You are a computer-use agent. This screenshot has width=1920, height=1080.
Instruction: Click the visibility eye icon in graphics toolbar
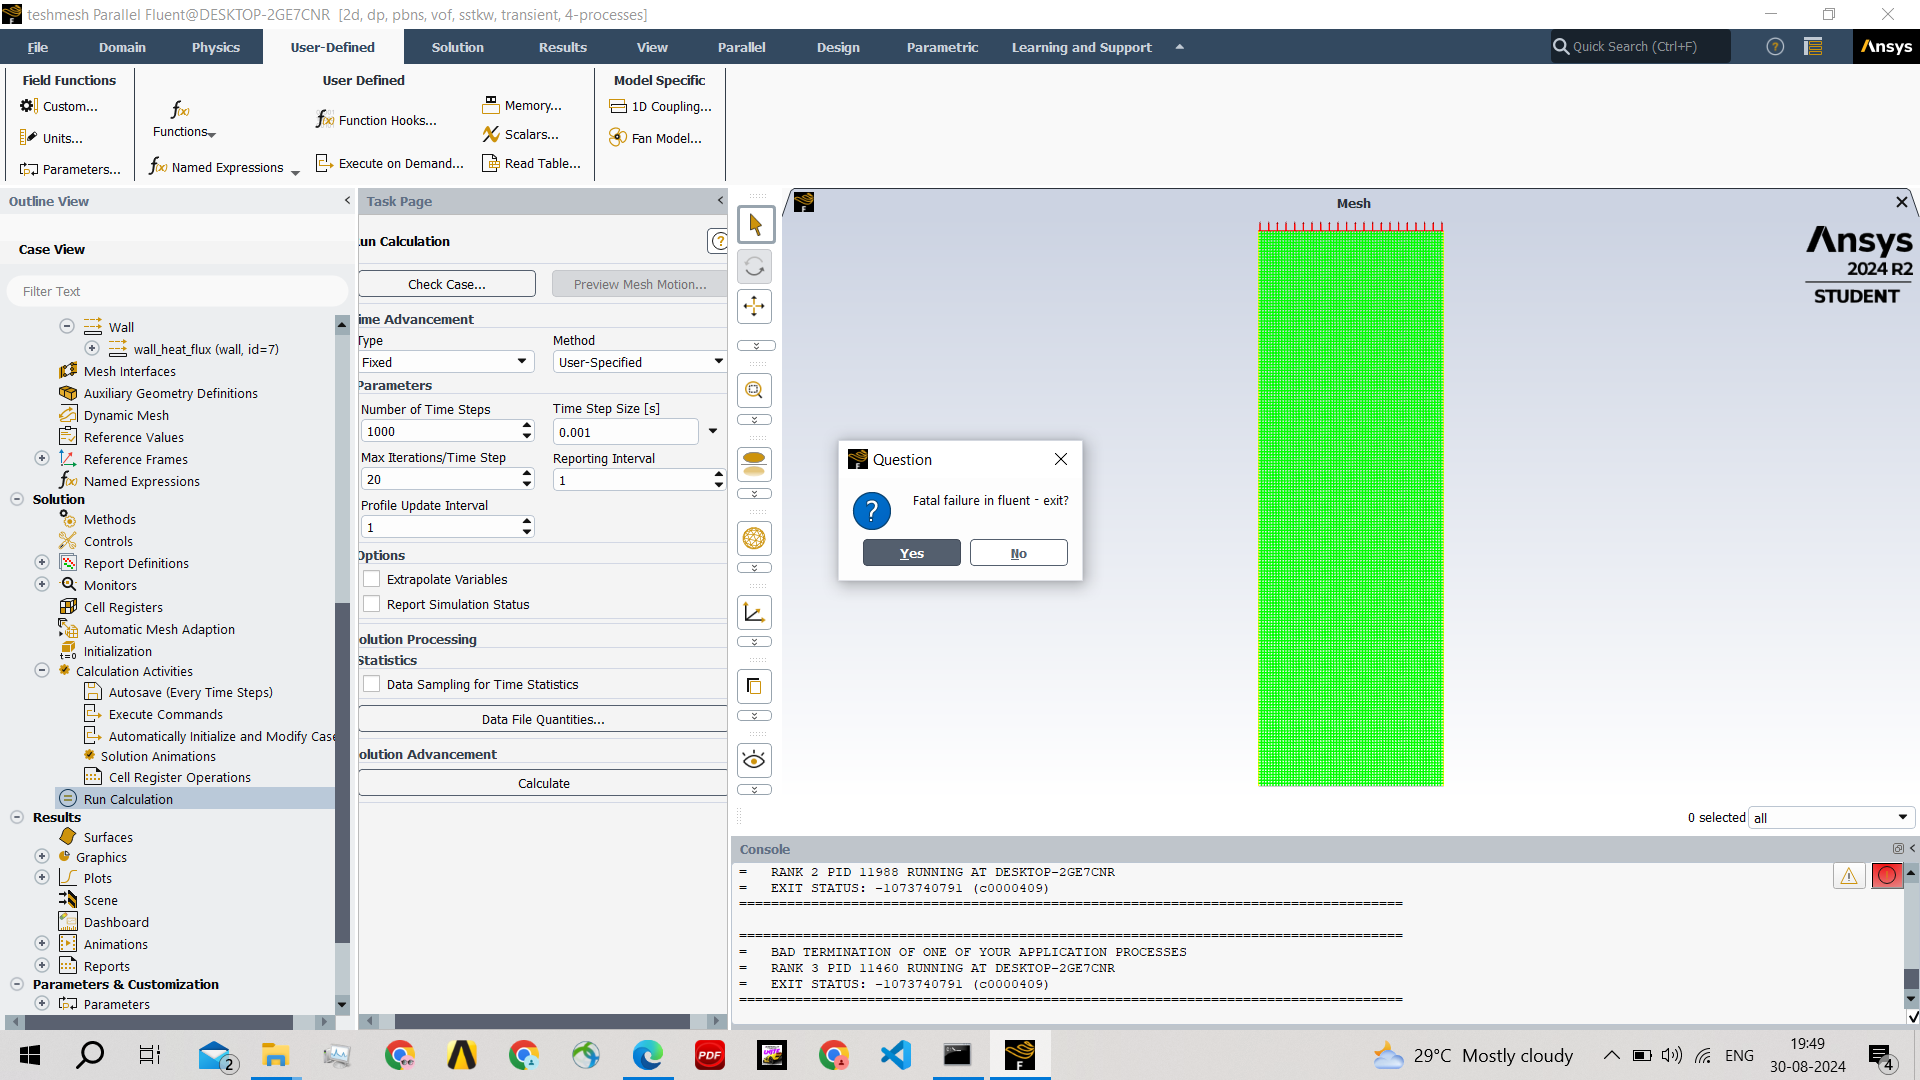coord(755,761)
